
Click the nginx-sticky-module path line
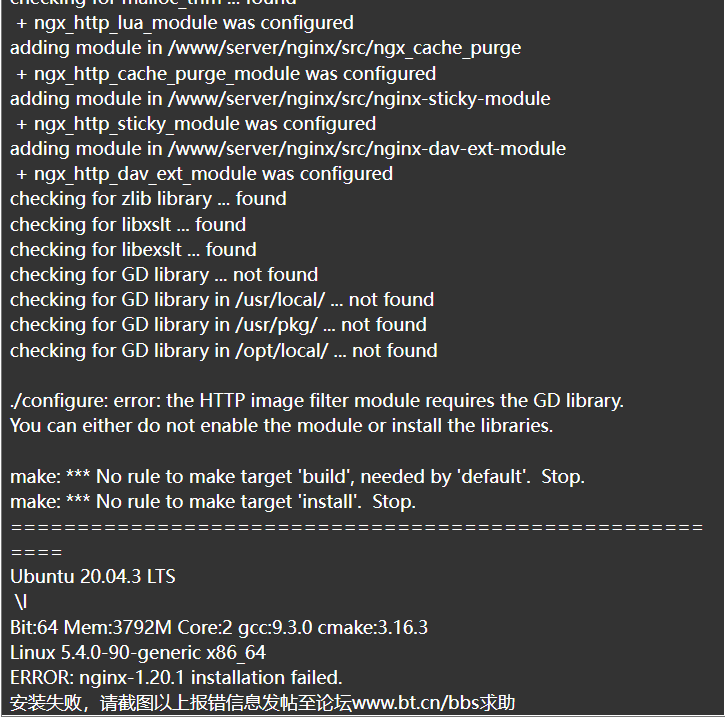[x=280, y=99]
